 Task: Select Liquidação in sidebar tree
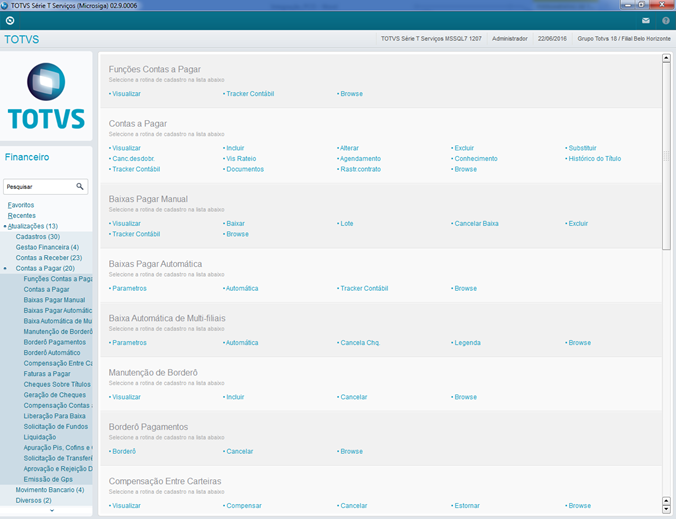coord(40,437)
